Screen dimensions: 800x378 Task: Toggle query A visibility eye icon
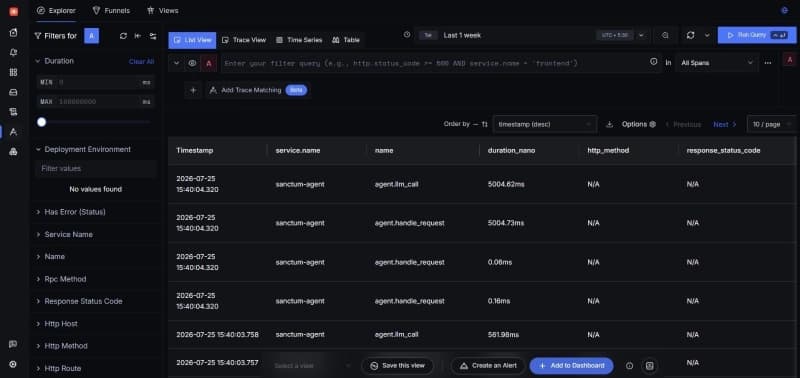192,63
